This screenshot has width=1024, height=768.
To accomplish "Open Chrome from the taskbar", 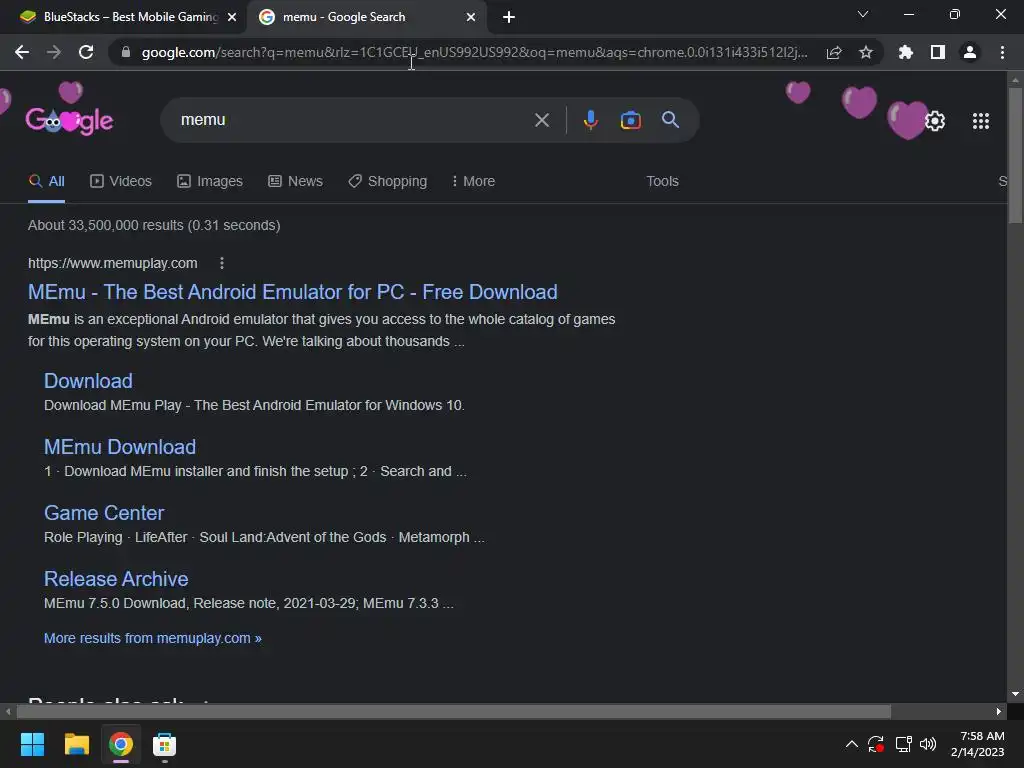I will [121, 744].
